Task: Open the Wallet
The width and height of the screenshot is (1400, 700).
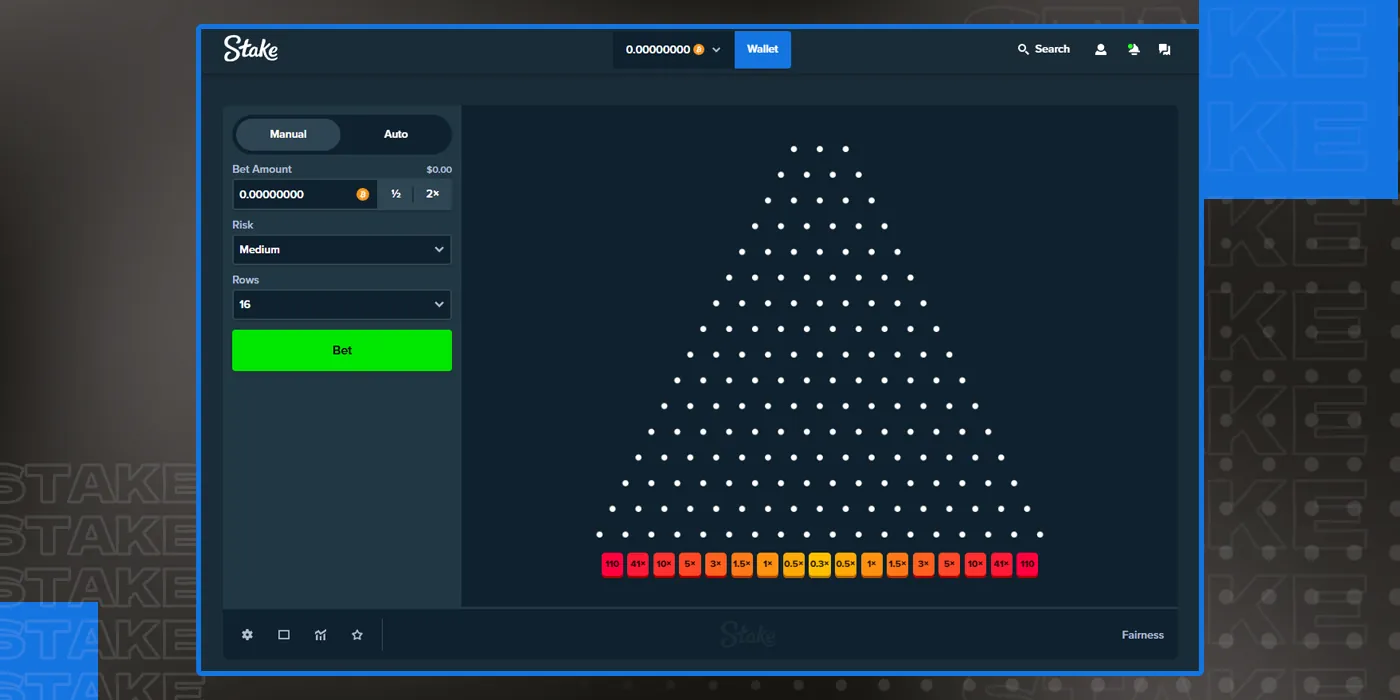Action: (762, 49)
